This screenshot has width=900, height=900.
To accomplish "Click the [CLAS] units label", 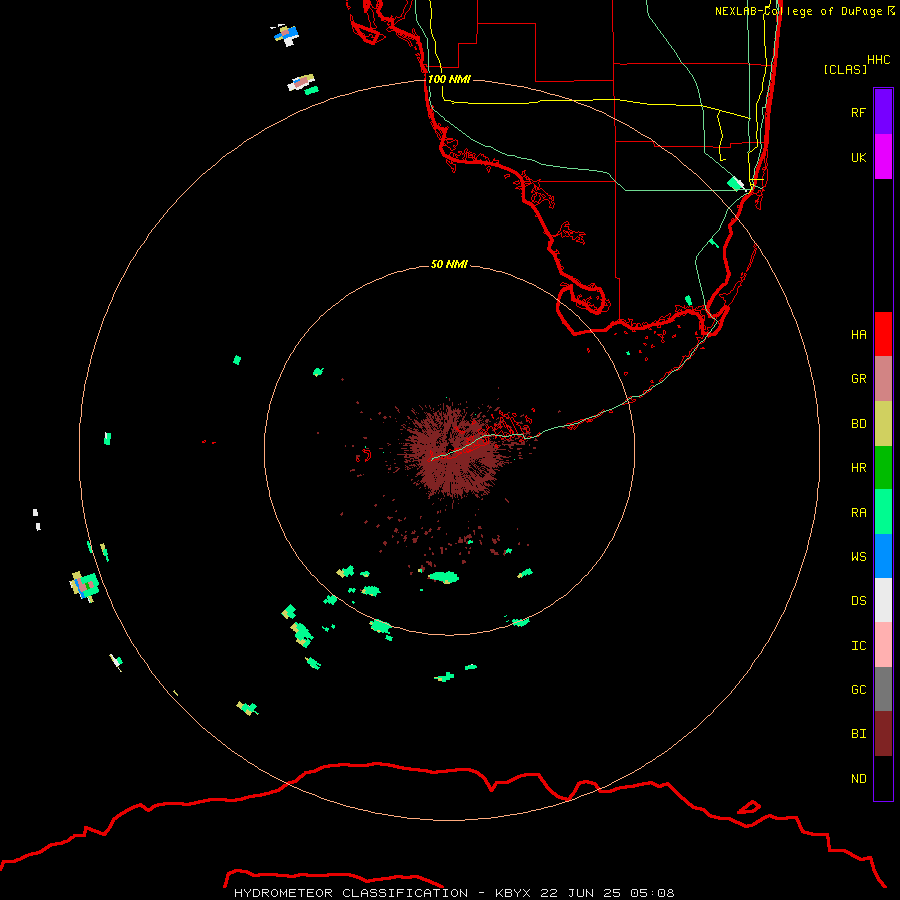I will tap(845, 69).
